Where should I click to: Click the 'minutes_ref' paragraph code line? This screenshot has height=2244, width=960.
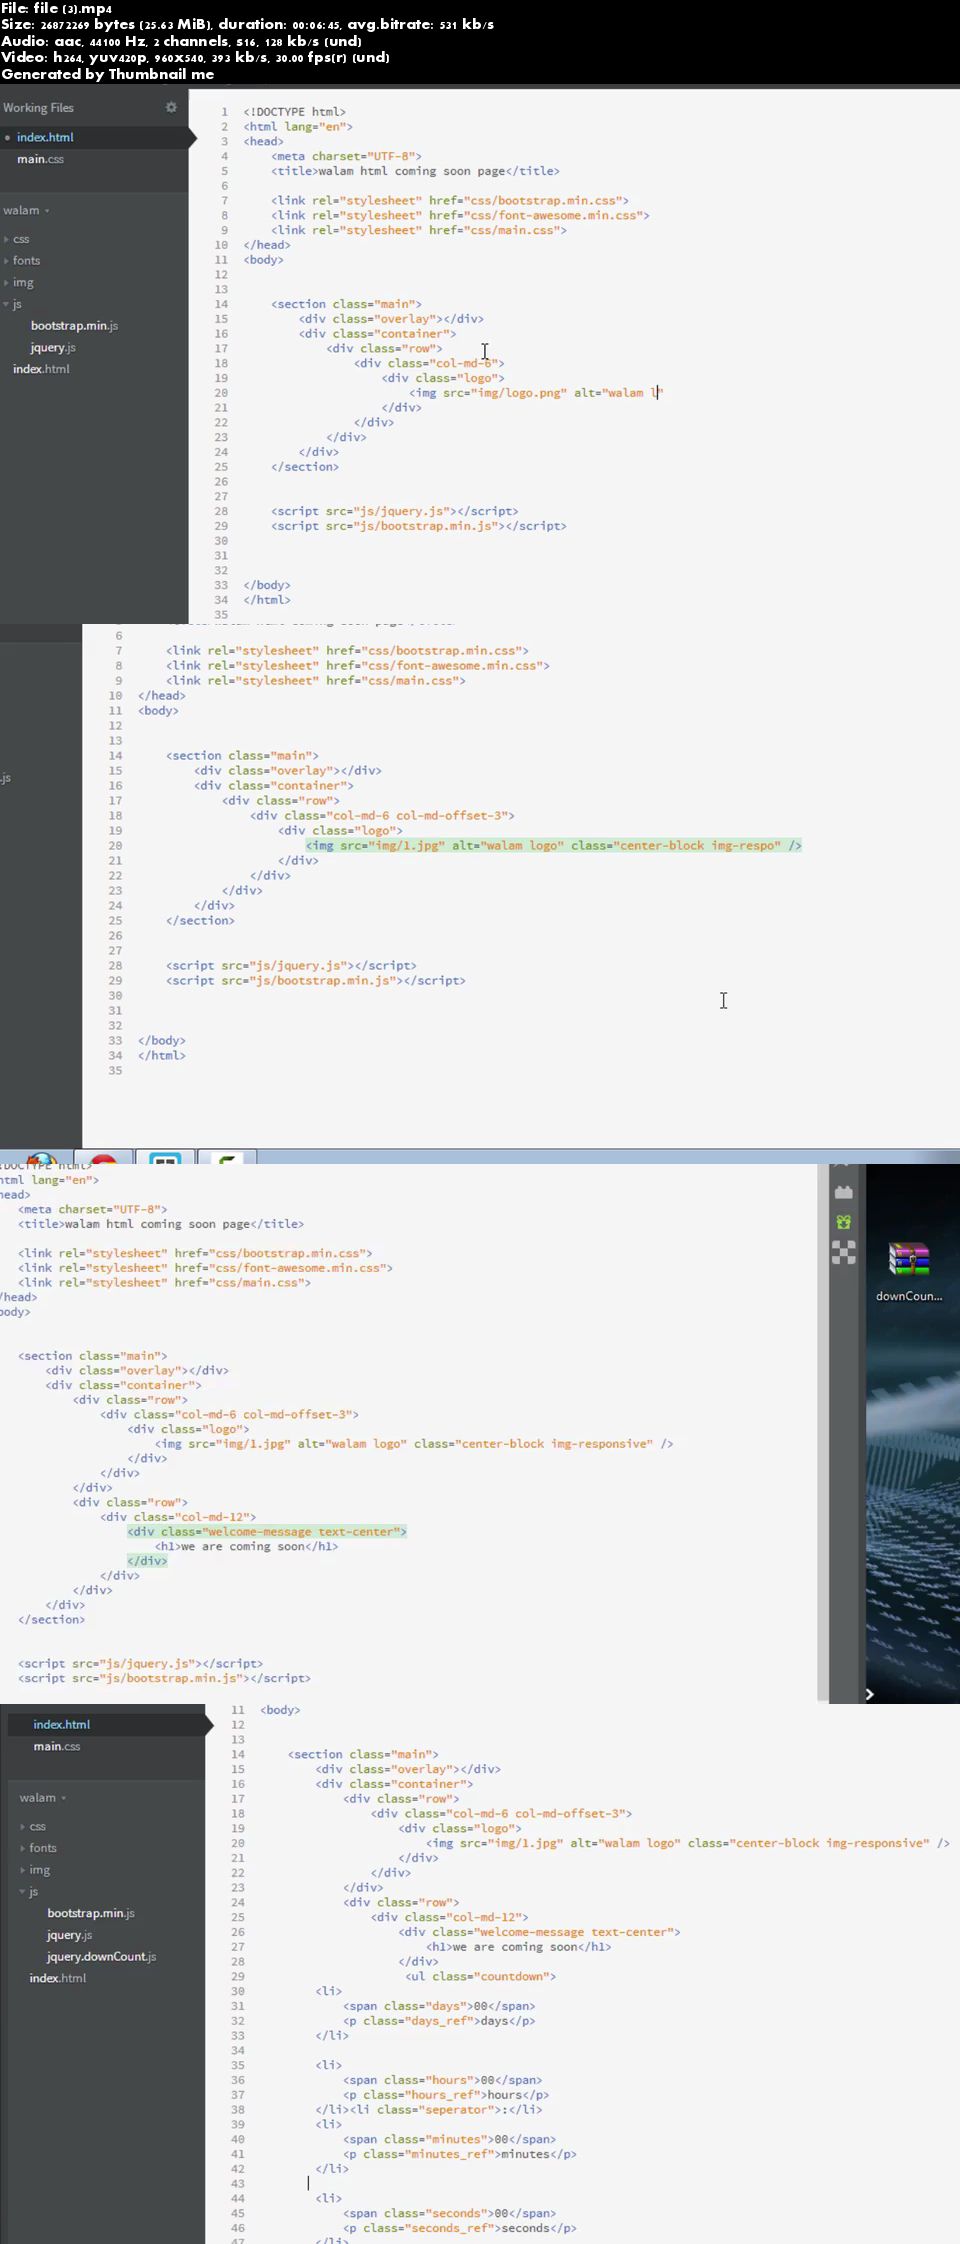tap(460, 2154)
